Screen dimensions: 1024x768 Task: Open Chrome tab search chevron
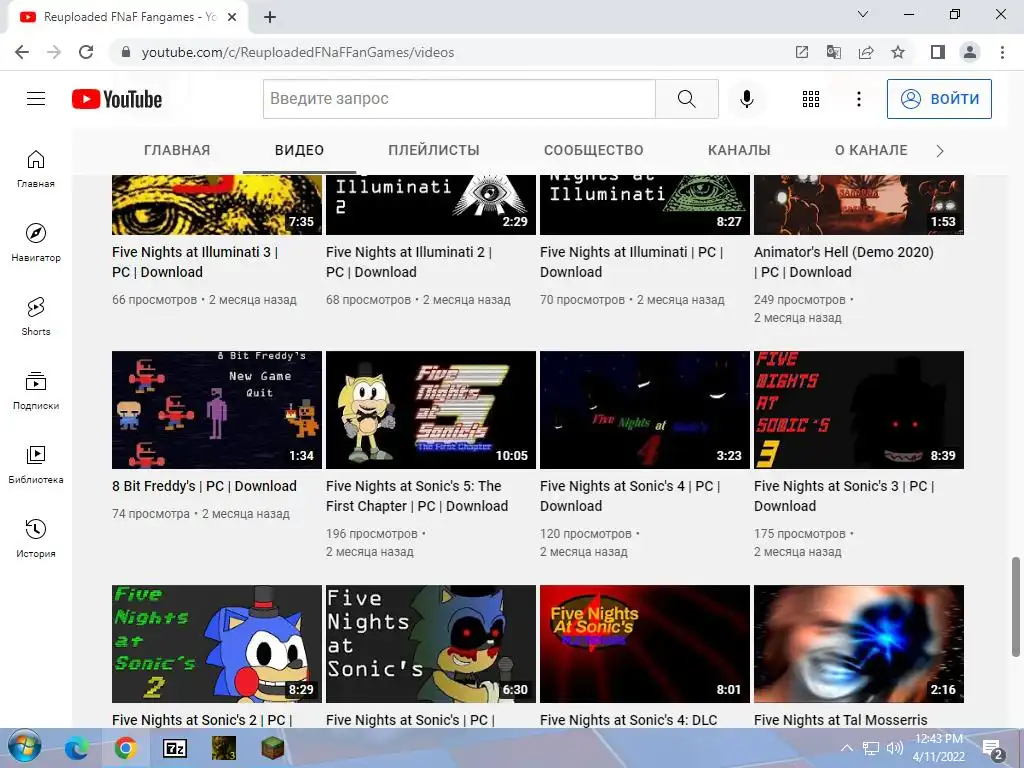(863, 14)
